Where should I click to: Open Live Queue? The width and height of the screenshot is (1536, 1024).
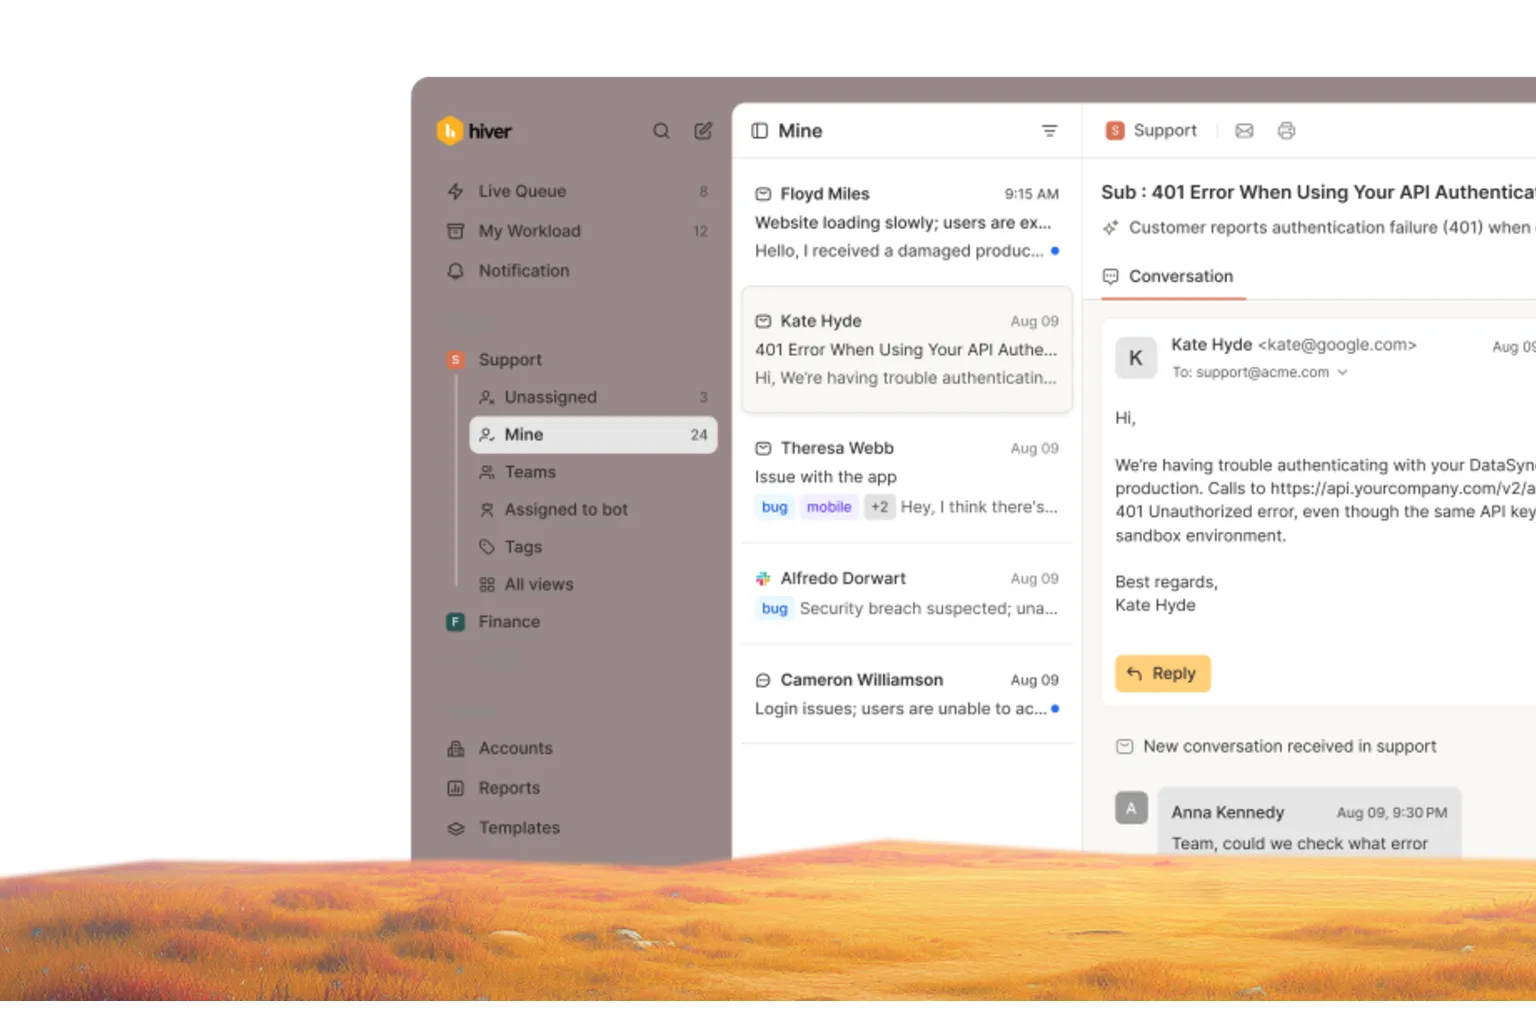pos(578,191)
